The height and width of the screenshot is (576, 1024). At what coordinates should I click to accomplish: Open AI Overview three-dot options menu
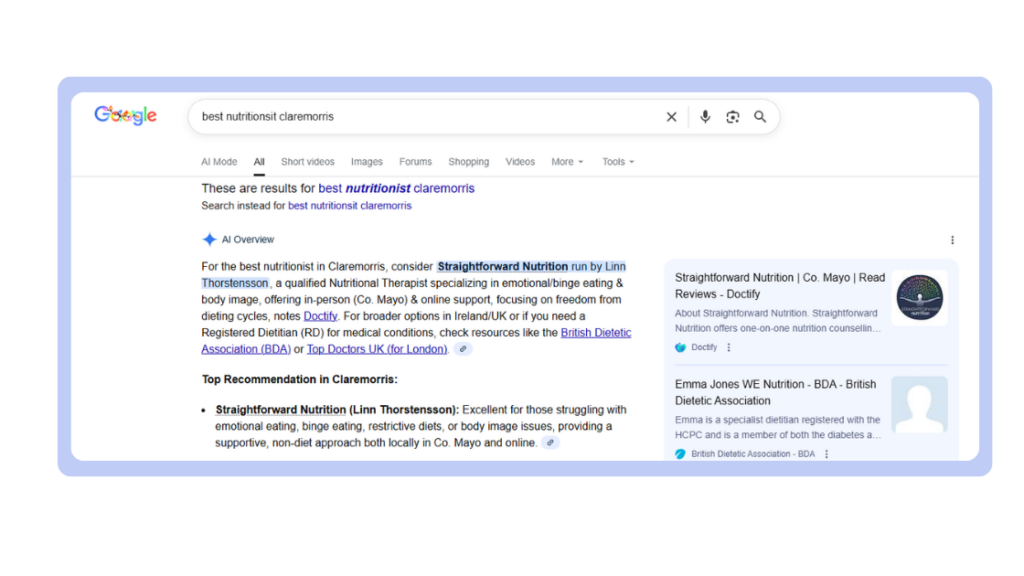point(952,240)
